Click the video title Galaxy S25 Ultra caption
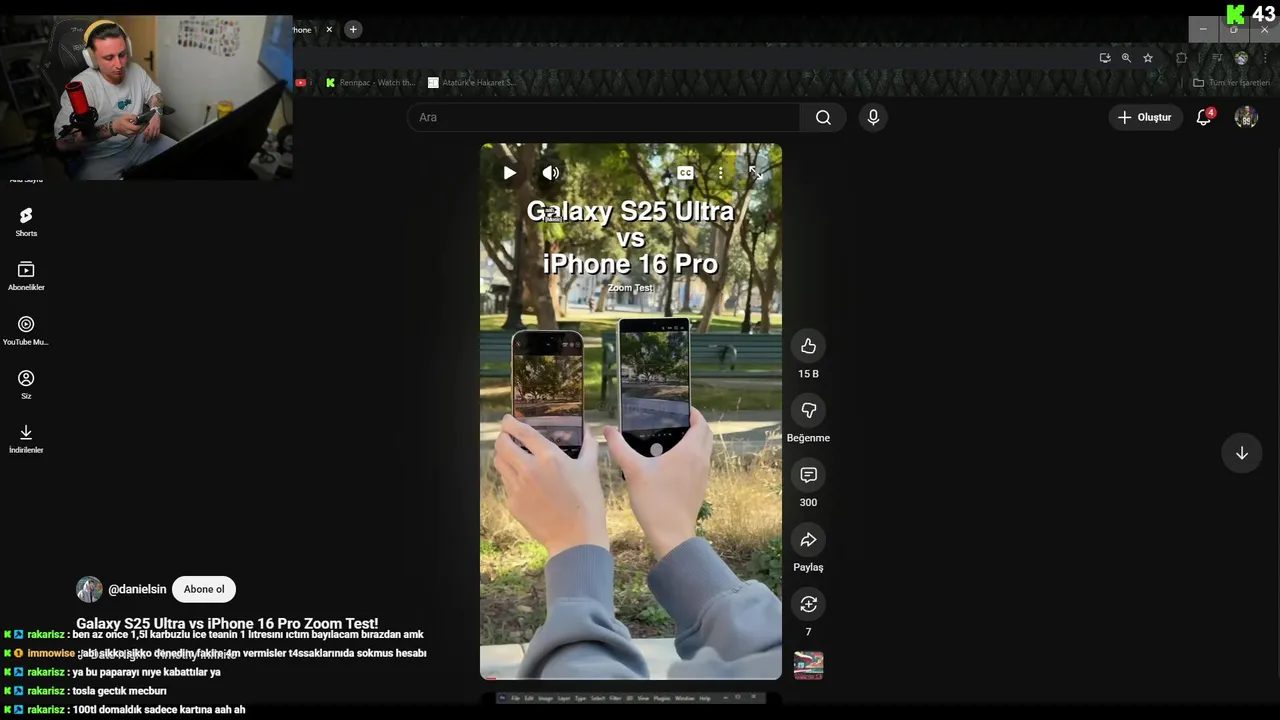Viewport: 1280px width, 720px height. (x=227, y=623)
